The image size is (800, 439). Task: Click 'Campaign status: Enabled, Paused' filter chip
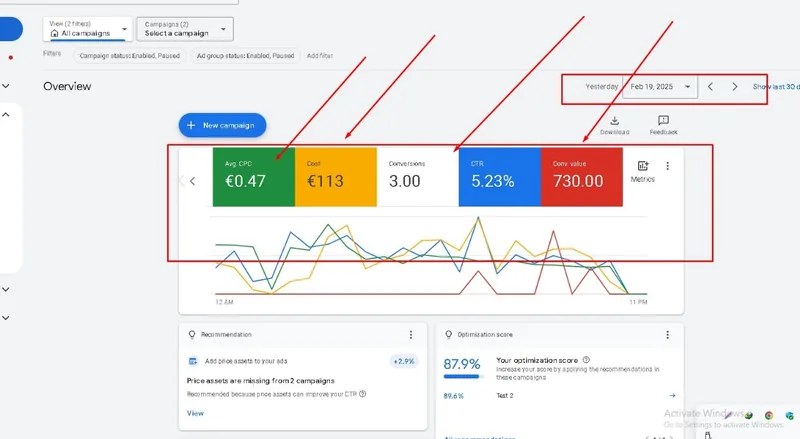(130, 56)
